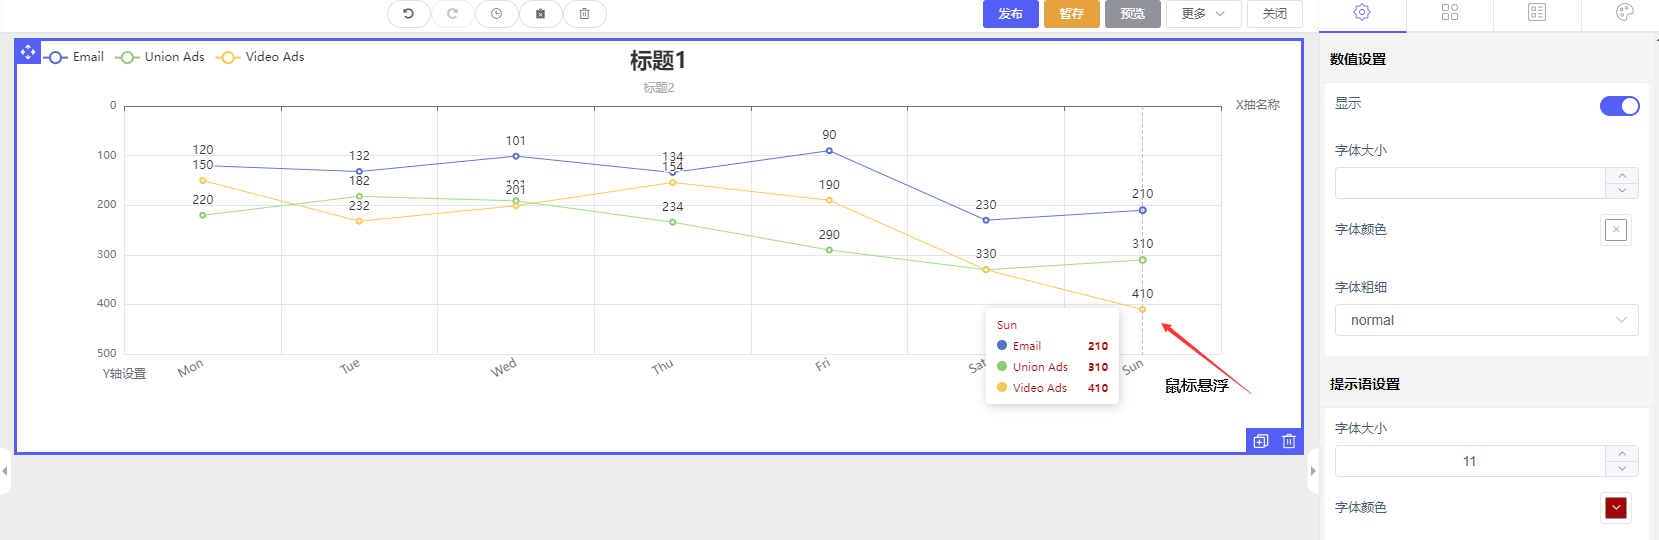Open the four-squares grid tab icon
The height and width of the screenshot is (540, 1659).
point(1450,12)
